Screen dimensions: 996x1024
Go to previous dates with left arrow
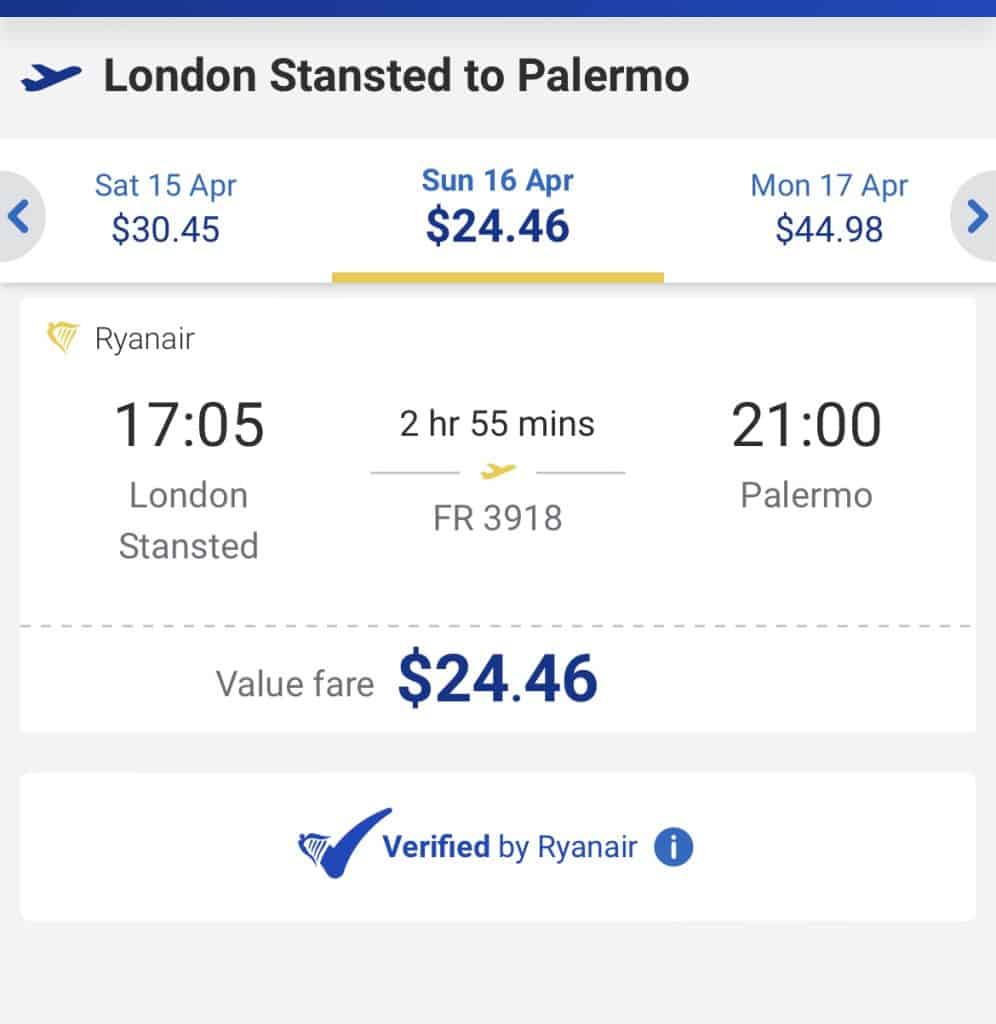[18, 216]
